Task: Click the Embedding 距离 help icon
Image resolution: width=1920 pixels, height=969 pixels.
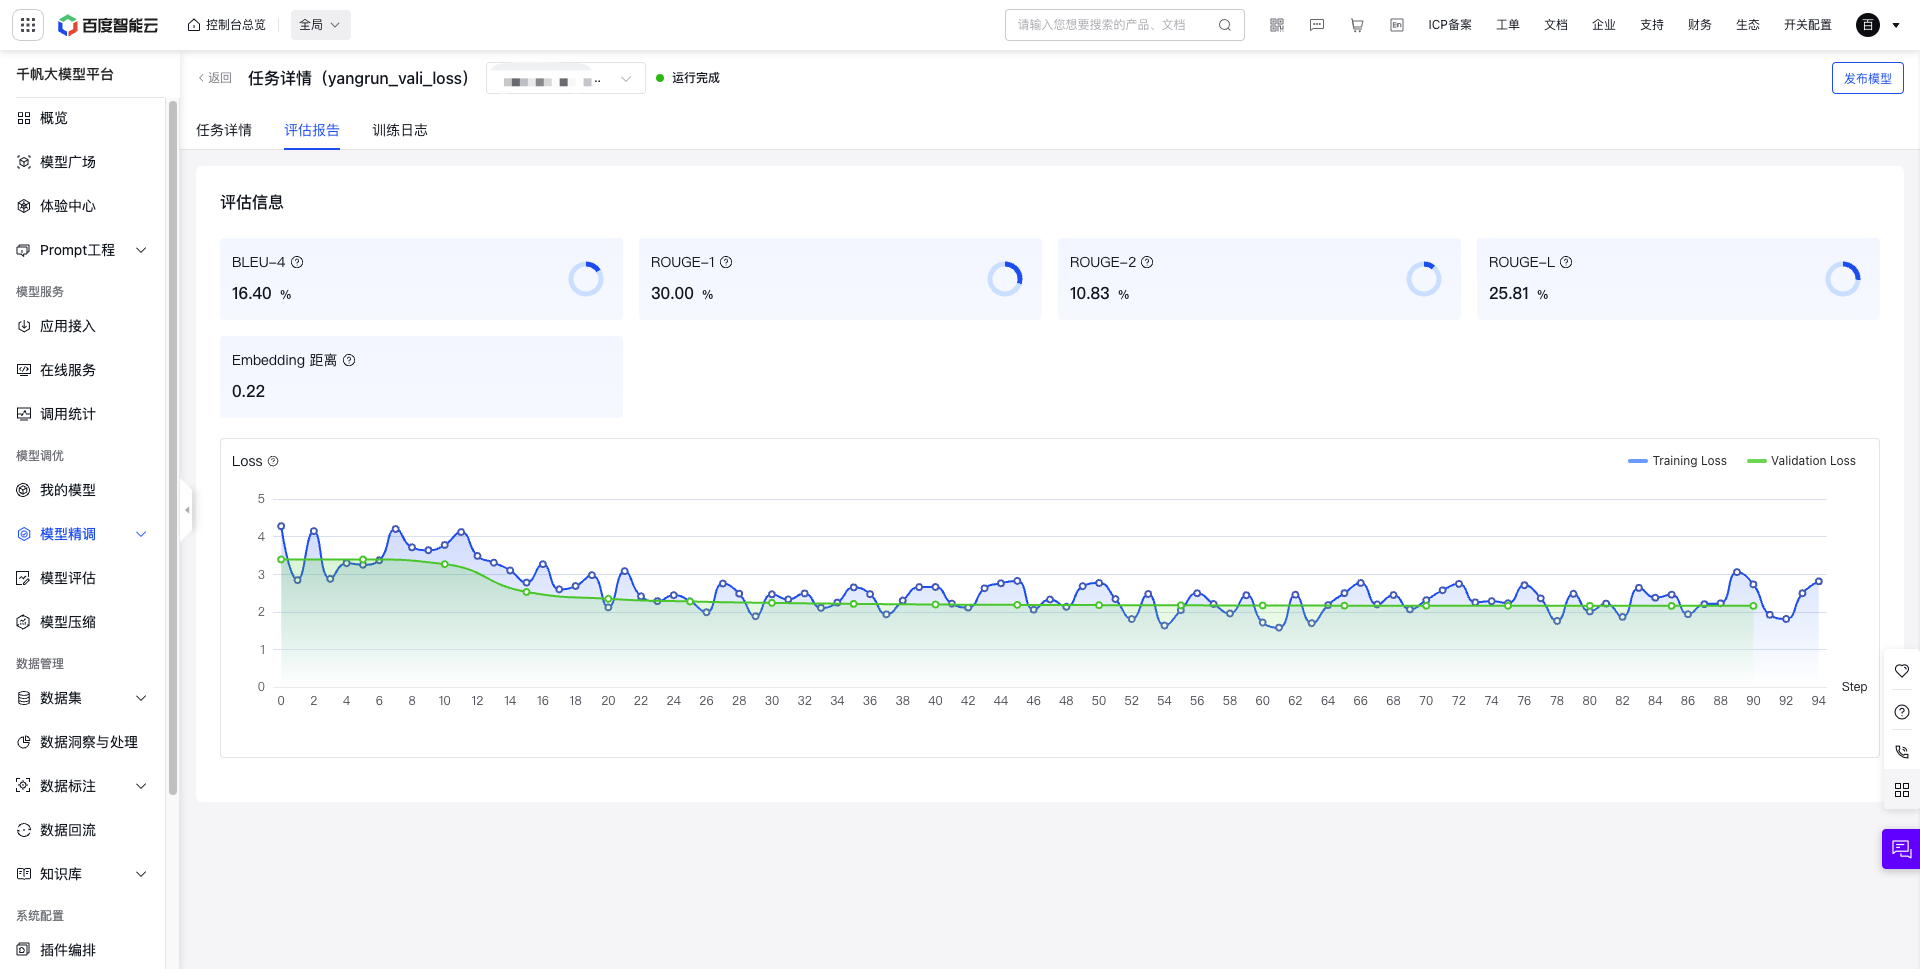Action: click(349, 360)
